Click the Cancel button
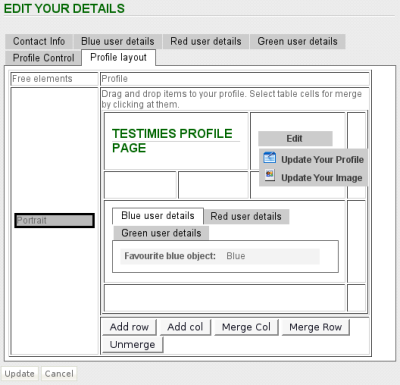The width and height of the screenshot is (400, 385). (59, 374)
